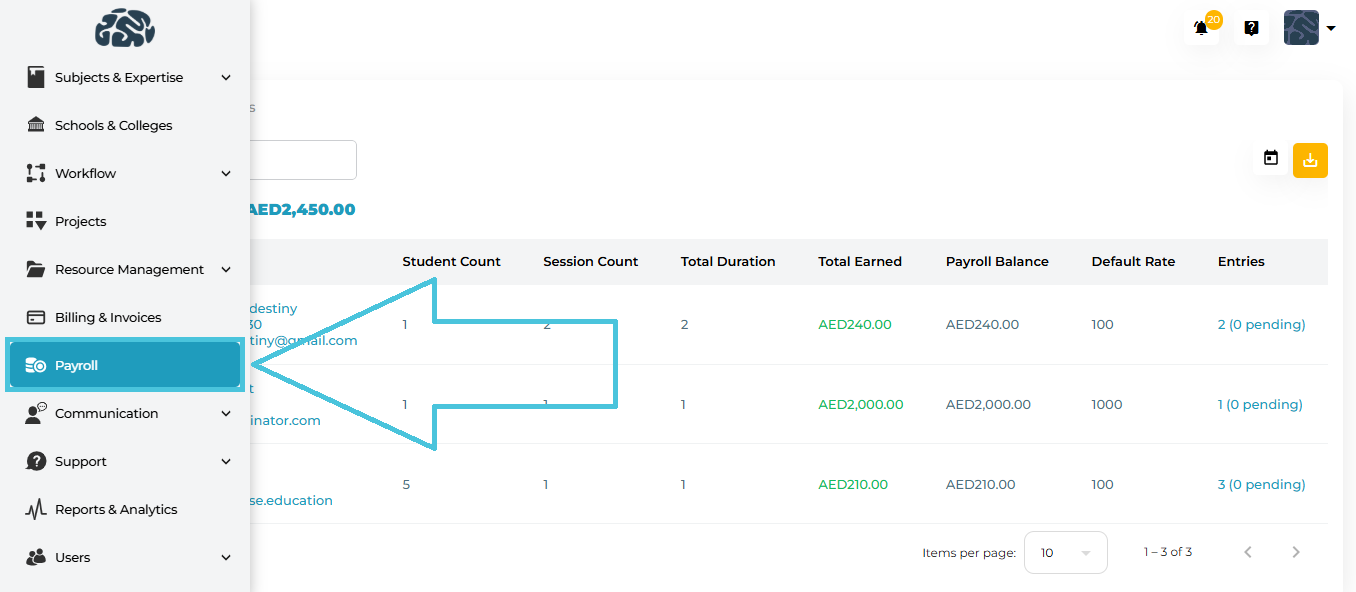Open the user profile avatar menu

point(1309,28)
